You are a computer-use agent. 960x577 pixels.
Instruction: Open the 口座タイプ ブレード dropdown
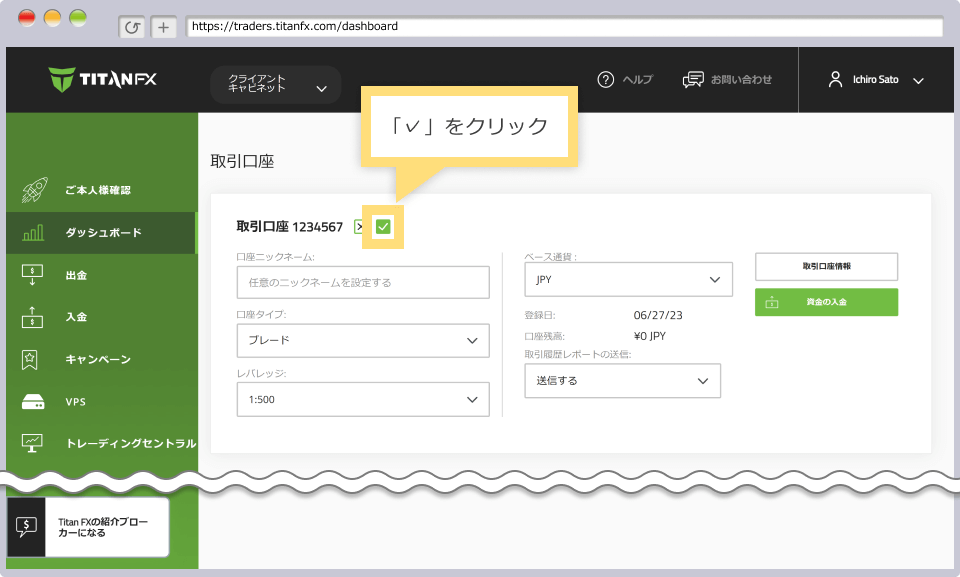point(363,341)
